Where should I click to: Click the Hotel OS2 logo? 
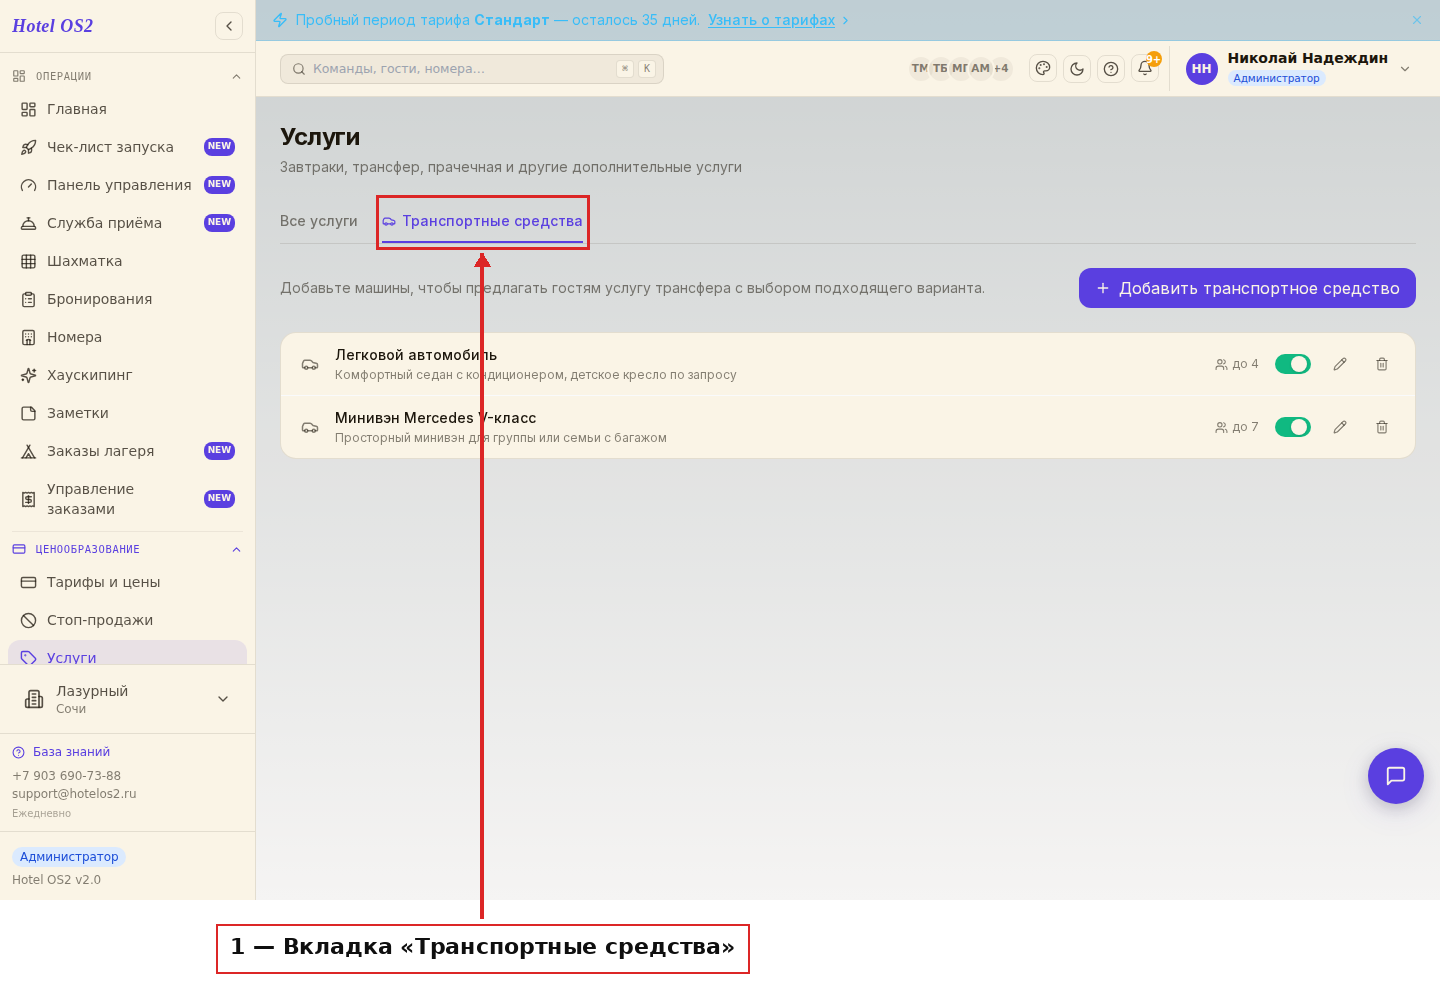pyautogui.click(x=52, y=26)
